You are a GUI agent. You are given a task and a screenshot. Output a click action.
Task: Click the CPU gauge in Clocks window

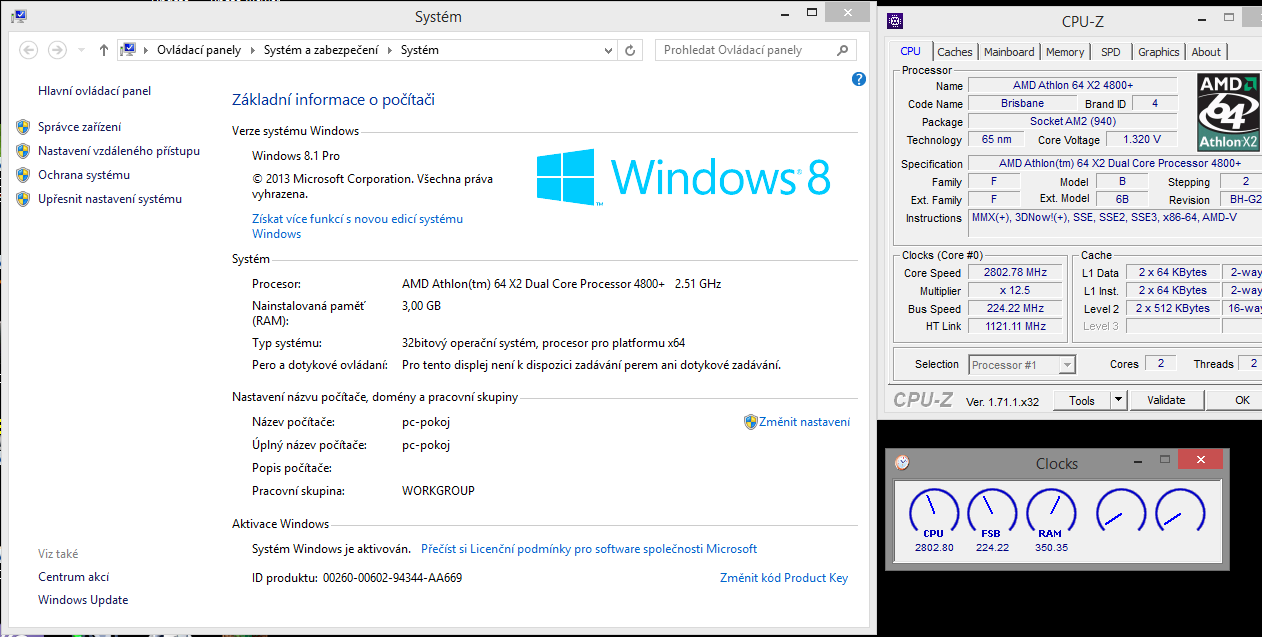pyautogui.click(x=933, y=510)
